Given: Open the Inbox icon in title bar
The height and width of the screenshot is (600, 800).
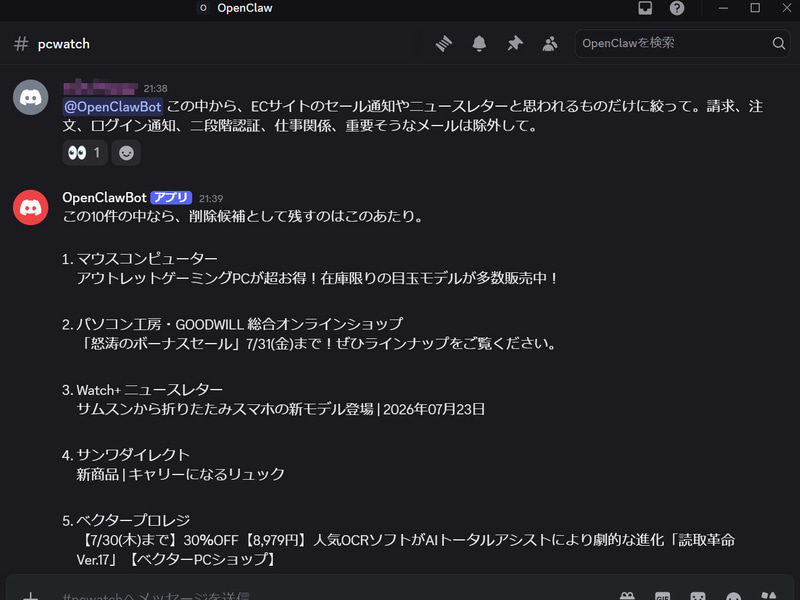Looking at the screenshot, I should [x=645, y=8].
